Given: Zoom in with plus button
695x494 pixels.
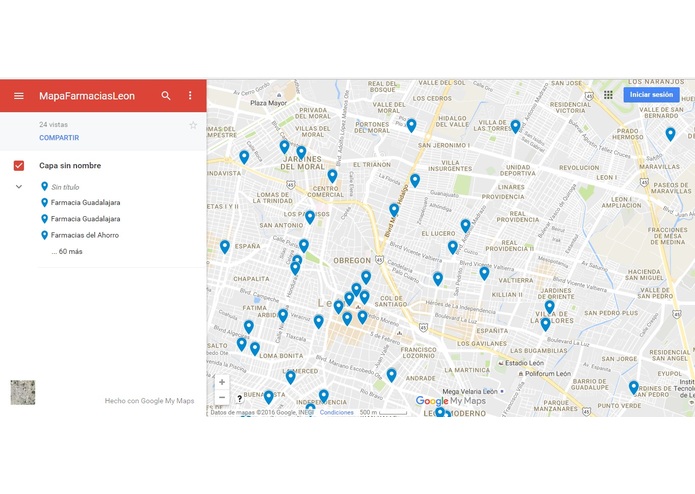Looking at the screenshot, I should (x=222, y=382).
